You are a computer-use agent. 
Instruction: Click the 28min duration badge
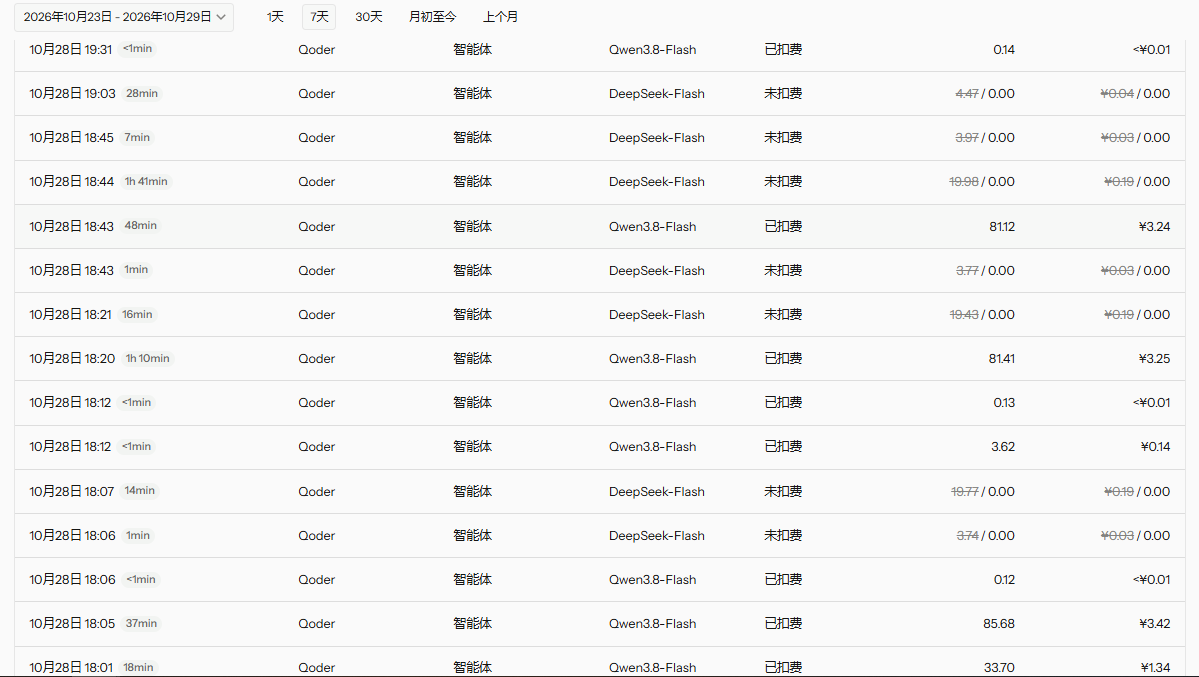point(142,93)
